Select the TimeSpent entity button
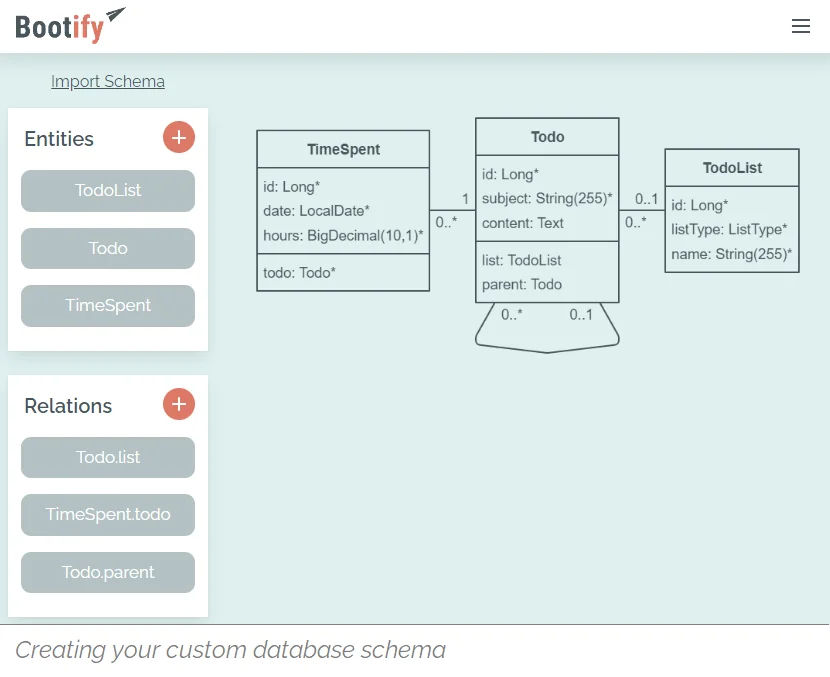This screenshot has height=677, width=830. point(108,305)
